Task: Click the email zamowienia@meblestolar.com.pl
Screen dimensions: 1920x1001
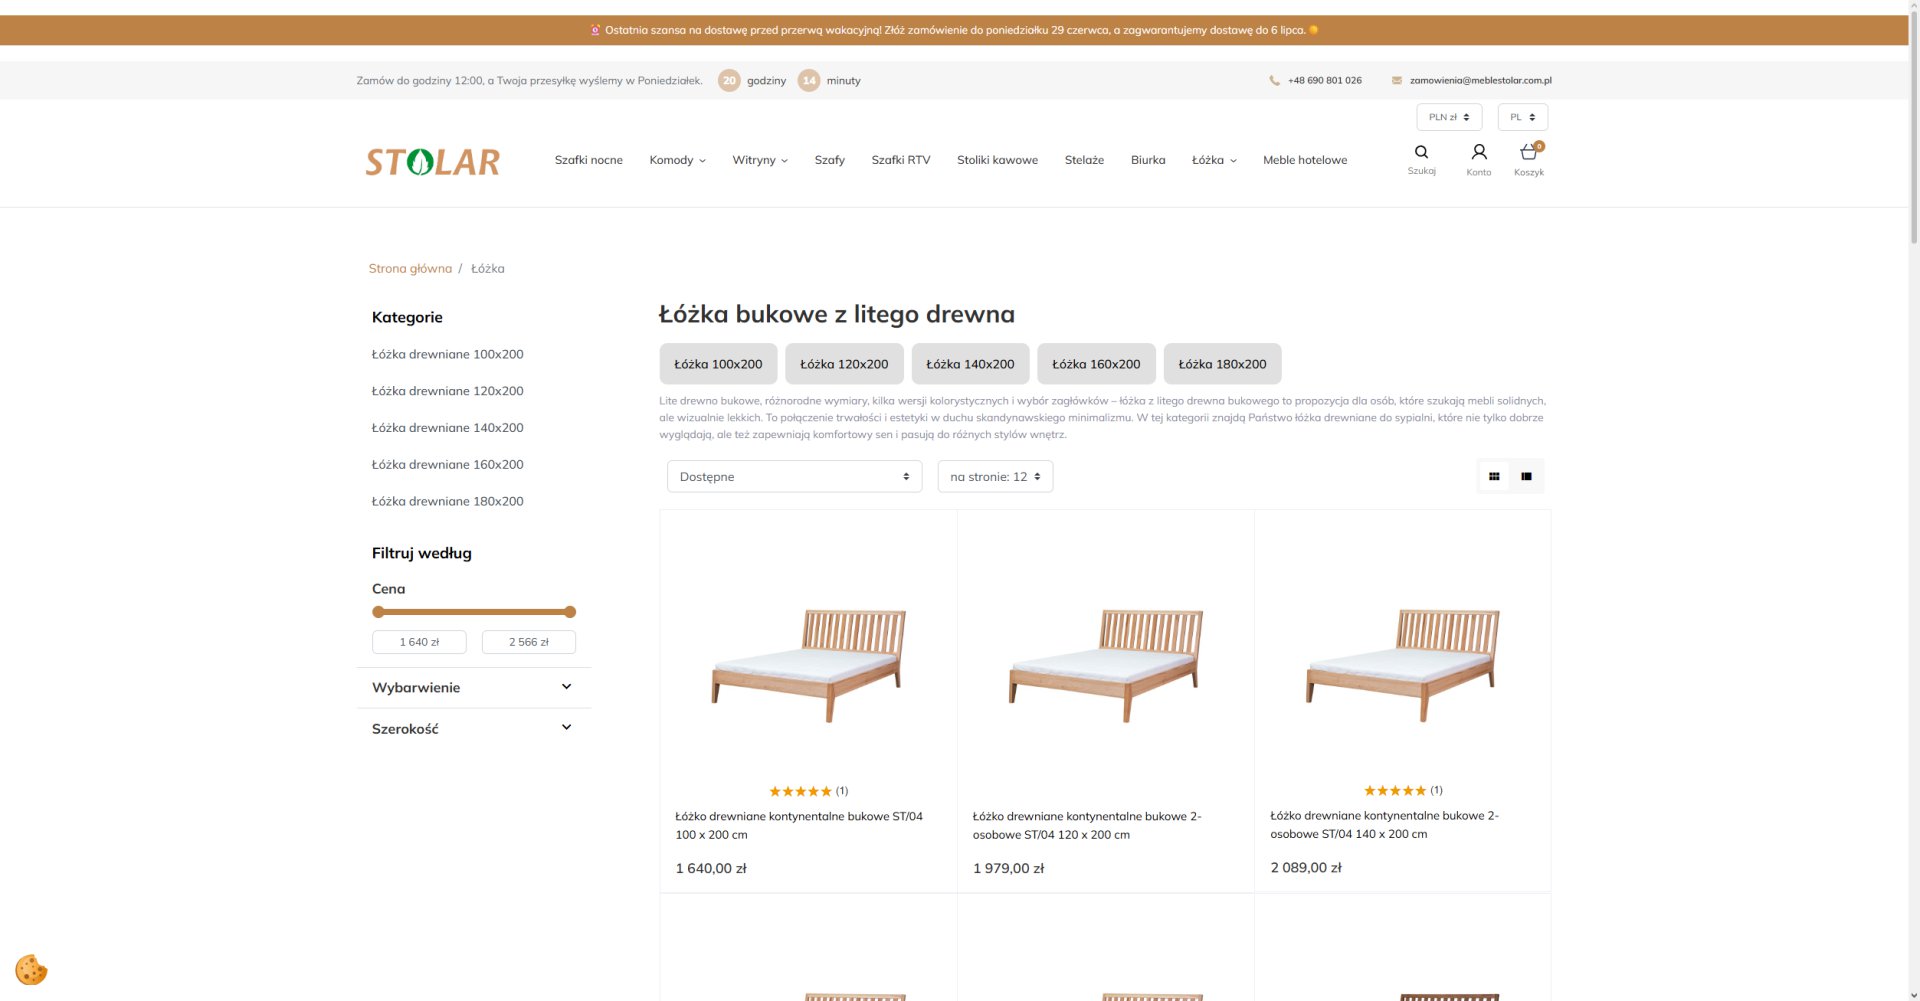Action: [x=1480, y=81]
